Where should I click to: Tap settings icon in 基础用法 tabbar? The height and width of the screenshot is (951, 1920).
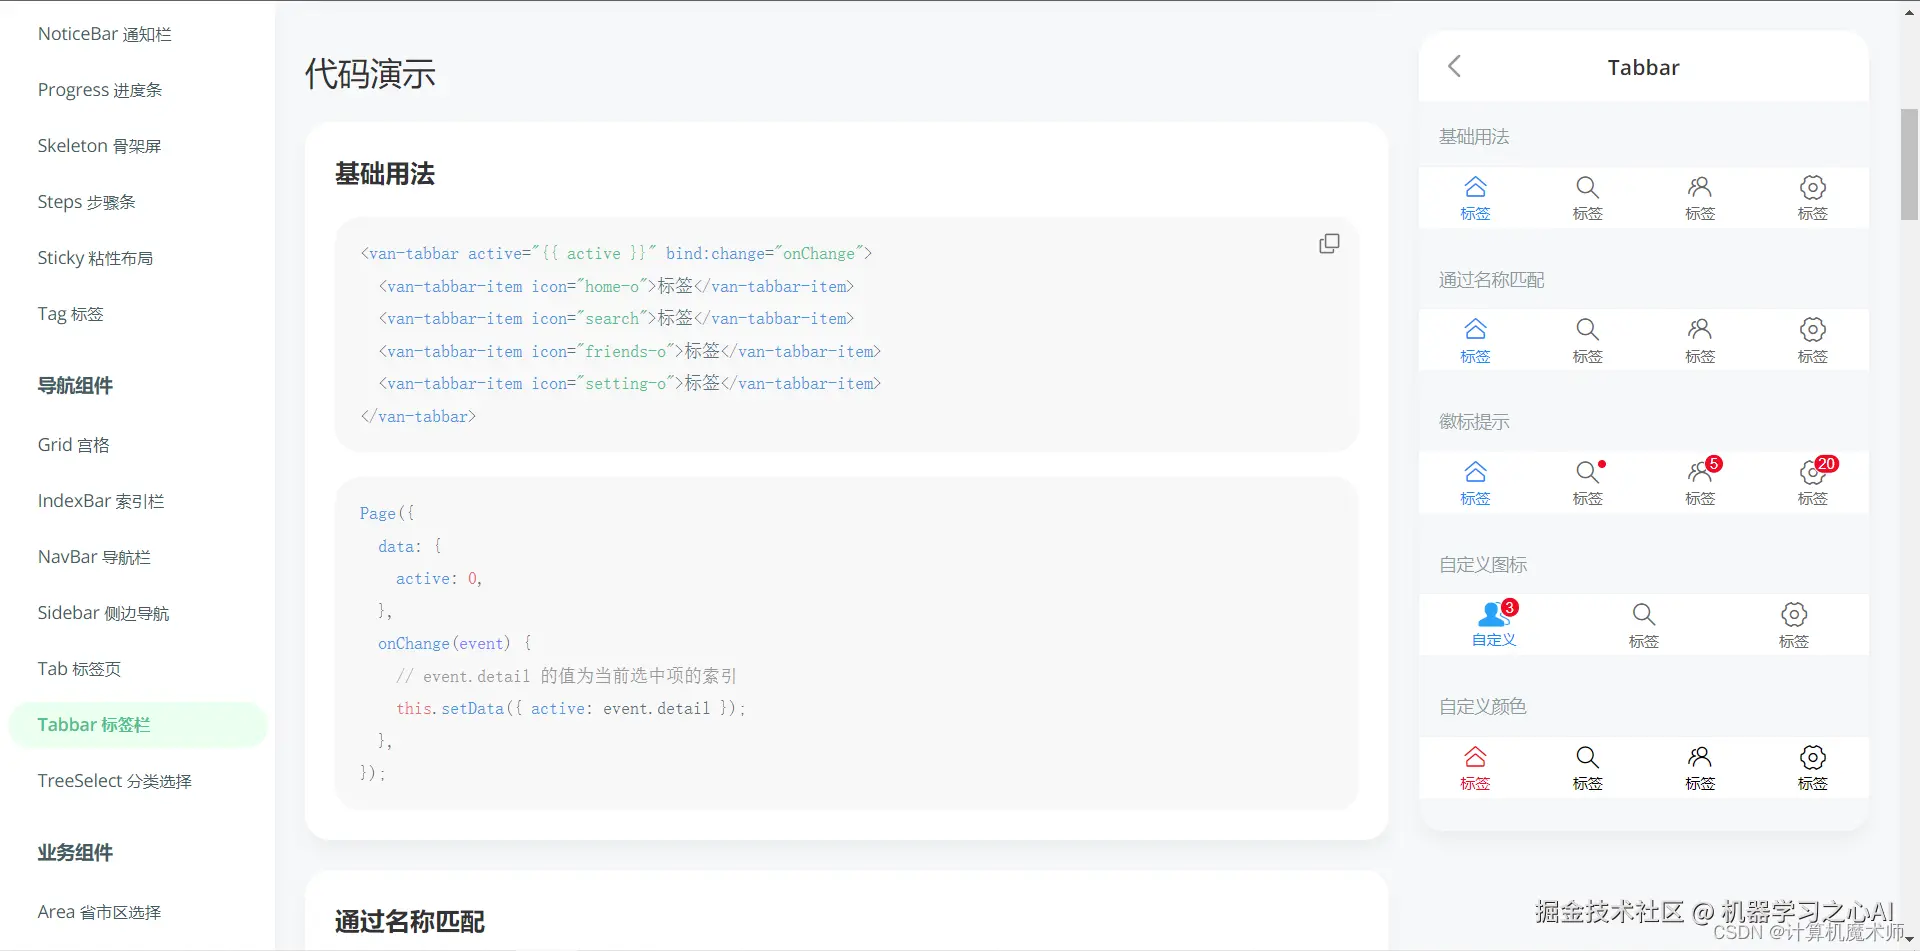click(1813, 187)
